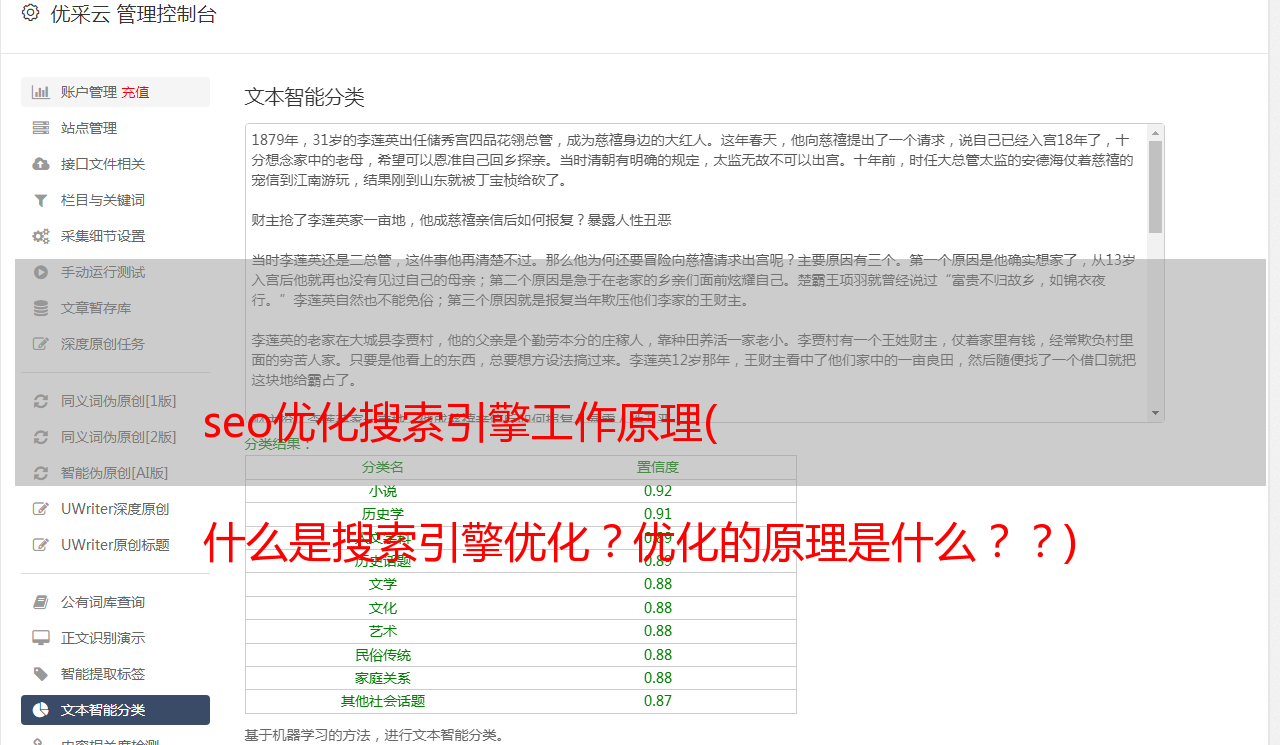The image size is (1280, 745).
Task: Click the book icon for 公有词库查询
Action: [41, 602]
